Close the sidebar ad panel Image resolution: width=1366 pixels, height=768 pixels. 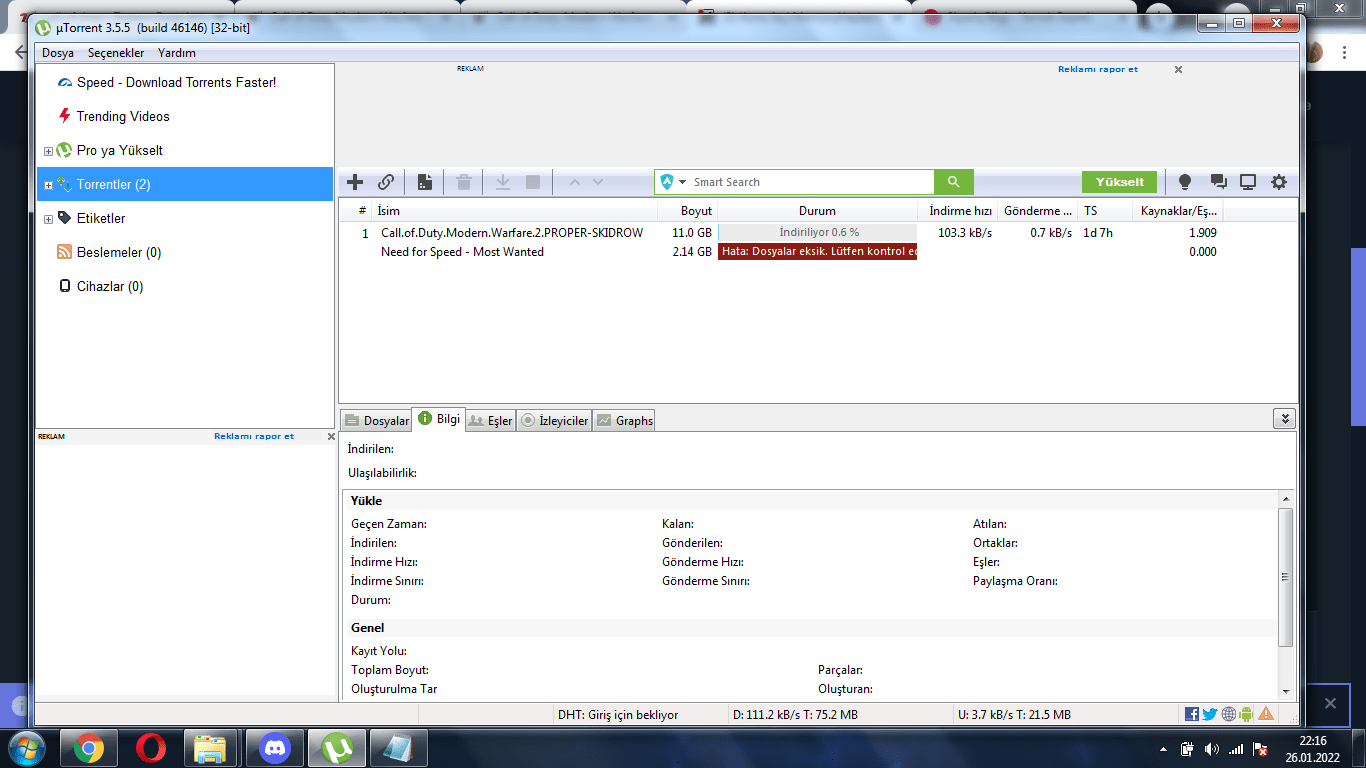pos(331,436)
